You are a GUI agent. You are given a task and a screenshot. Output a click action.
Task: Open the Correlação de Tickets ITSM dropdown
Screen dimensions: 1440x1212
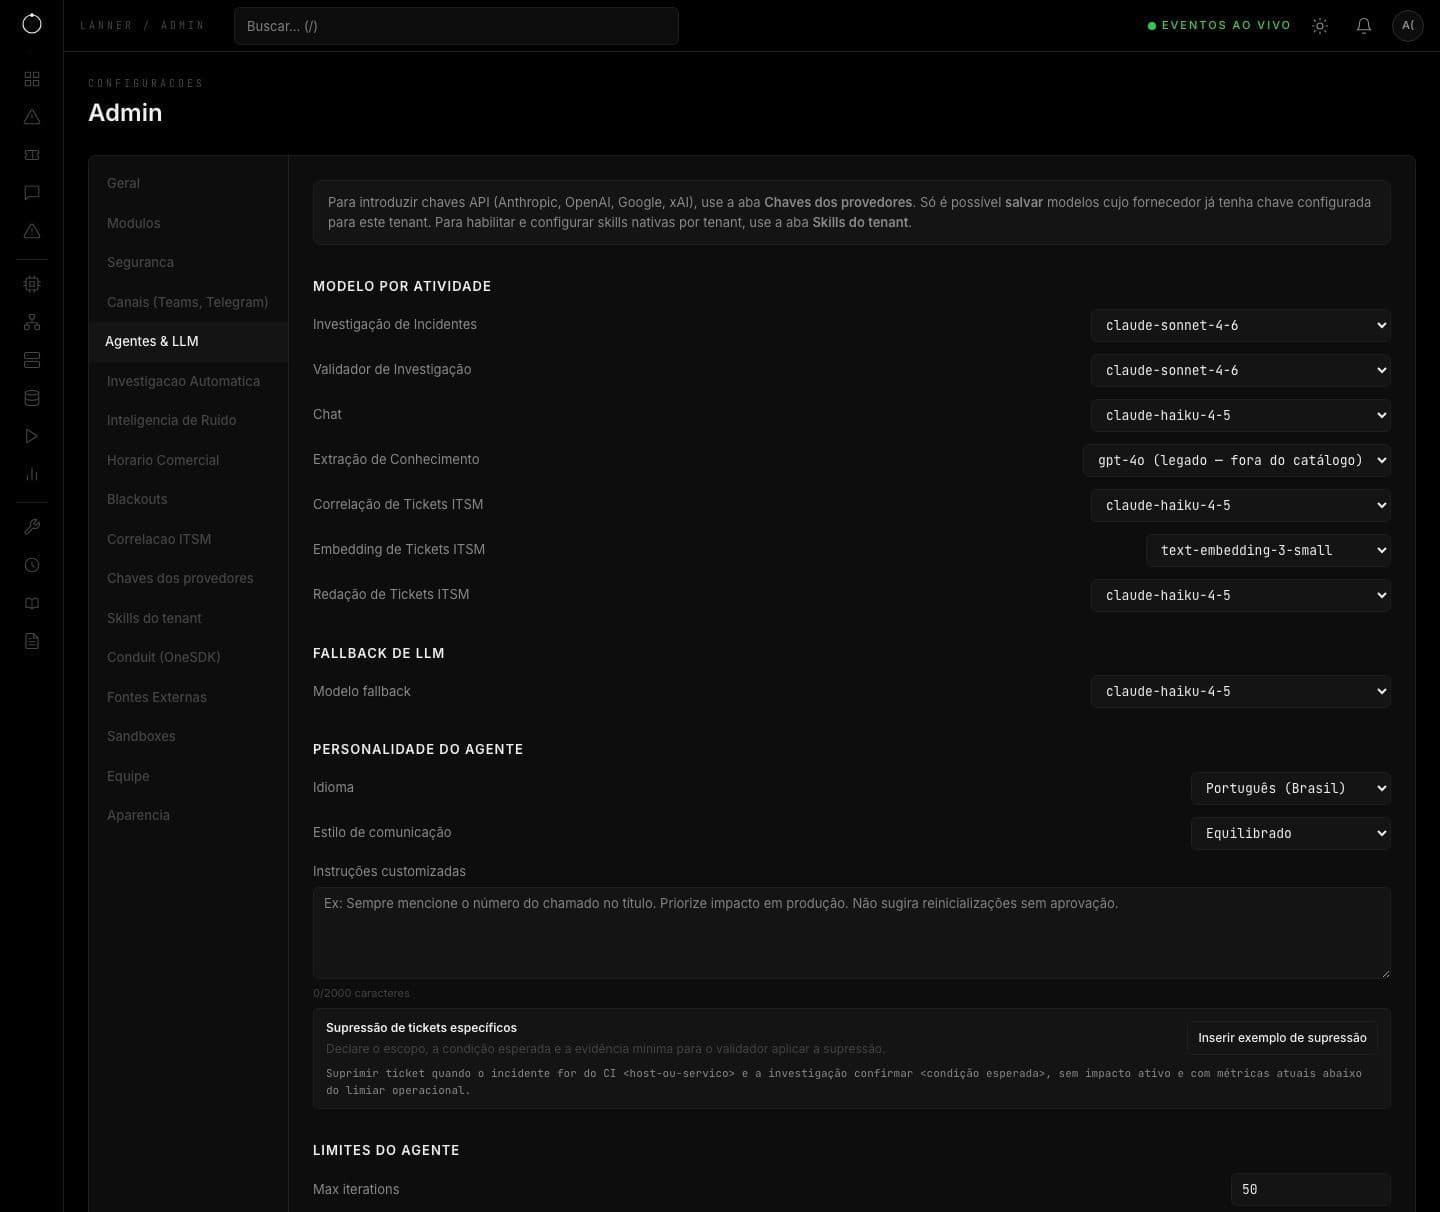(x=1241, y=505)
